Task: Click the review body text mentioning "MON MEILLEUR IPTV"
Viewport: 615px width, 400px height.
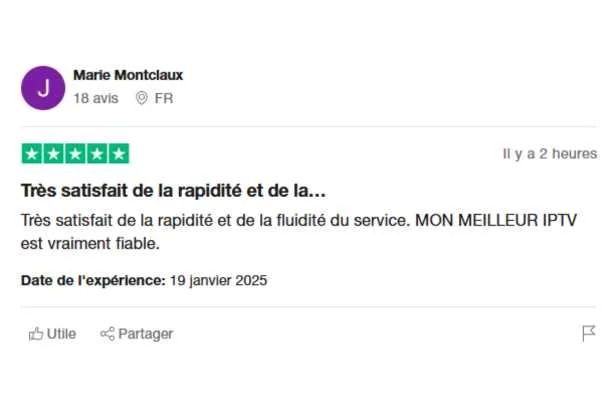Action: tap(300, 230)
